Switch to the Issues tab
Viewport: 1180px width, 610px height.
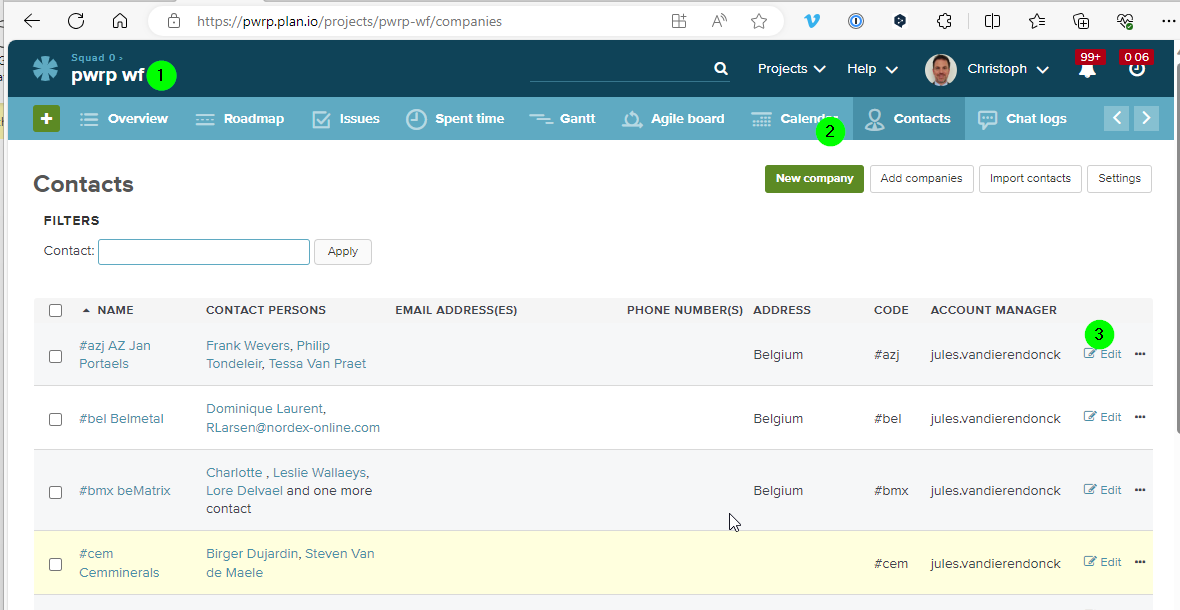point(346,118)
